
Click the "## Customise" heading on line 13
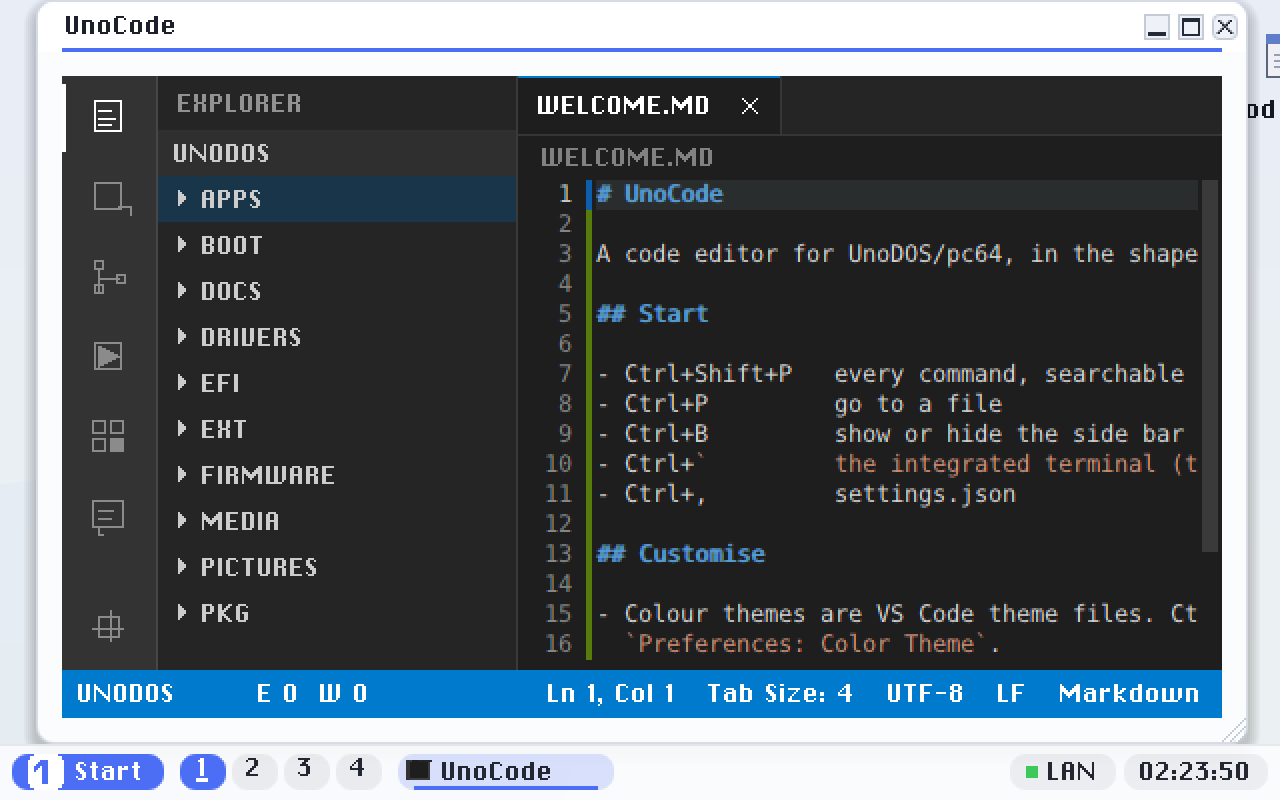[x=681, y=554]
